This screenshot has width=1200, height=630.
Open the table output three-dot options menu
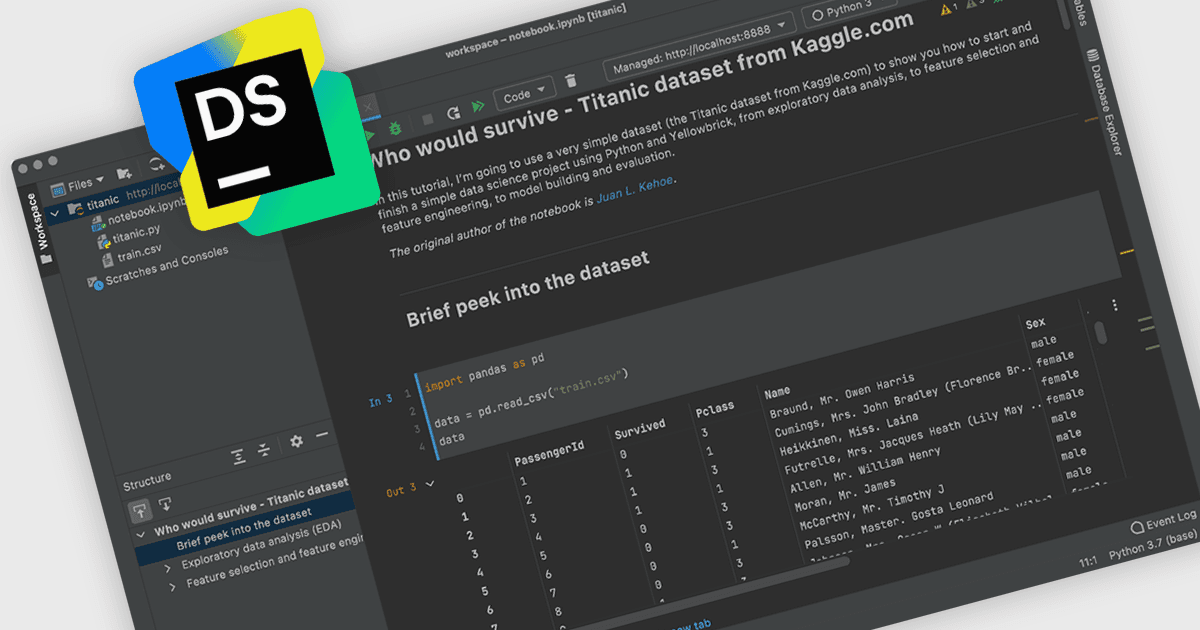[1115, 305]
